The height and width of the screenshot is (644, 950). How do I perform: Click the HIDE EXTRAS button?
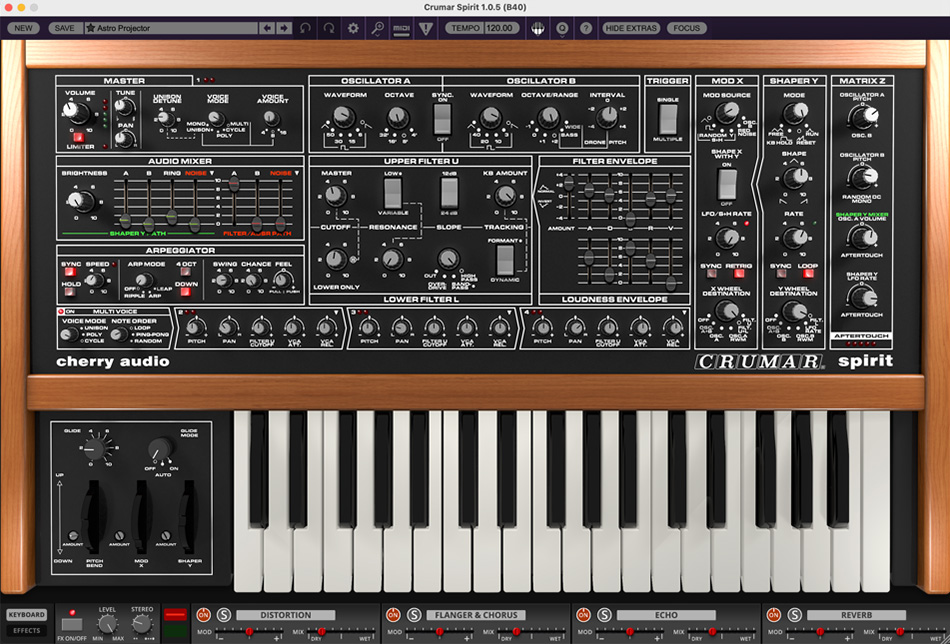[631, 28]
